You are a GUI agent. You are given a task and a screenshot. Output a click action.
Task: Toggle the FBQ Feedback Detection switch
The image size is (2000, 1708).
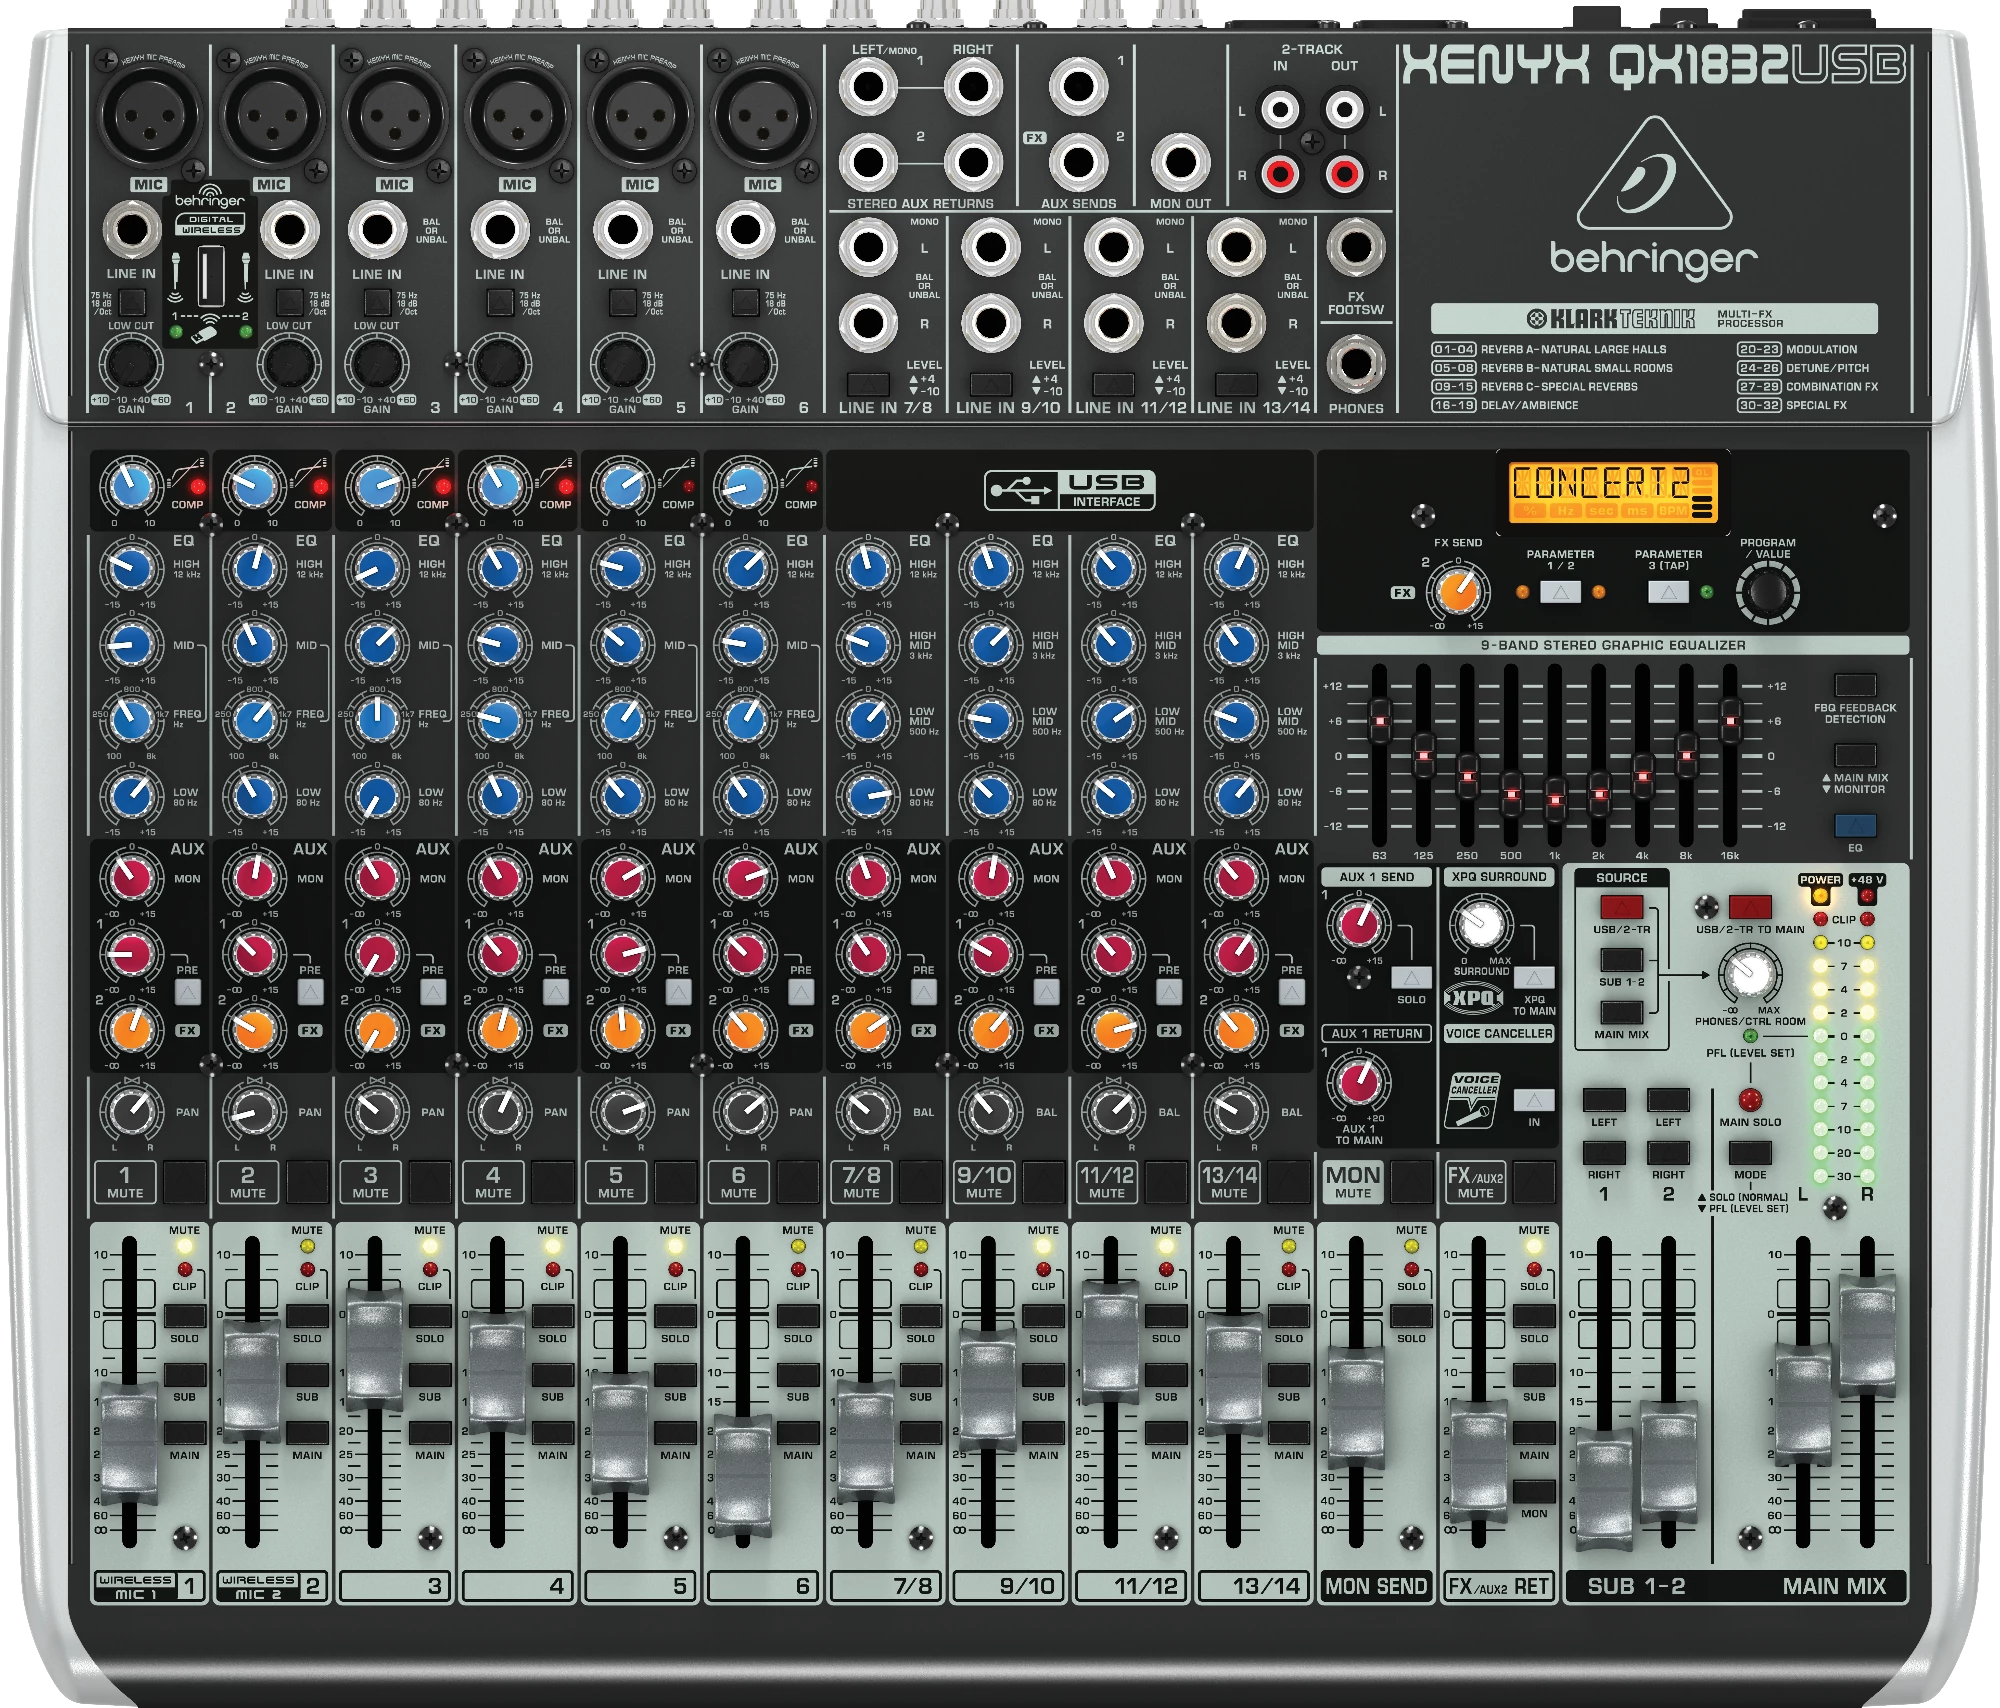1854,686
